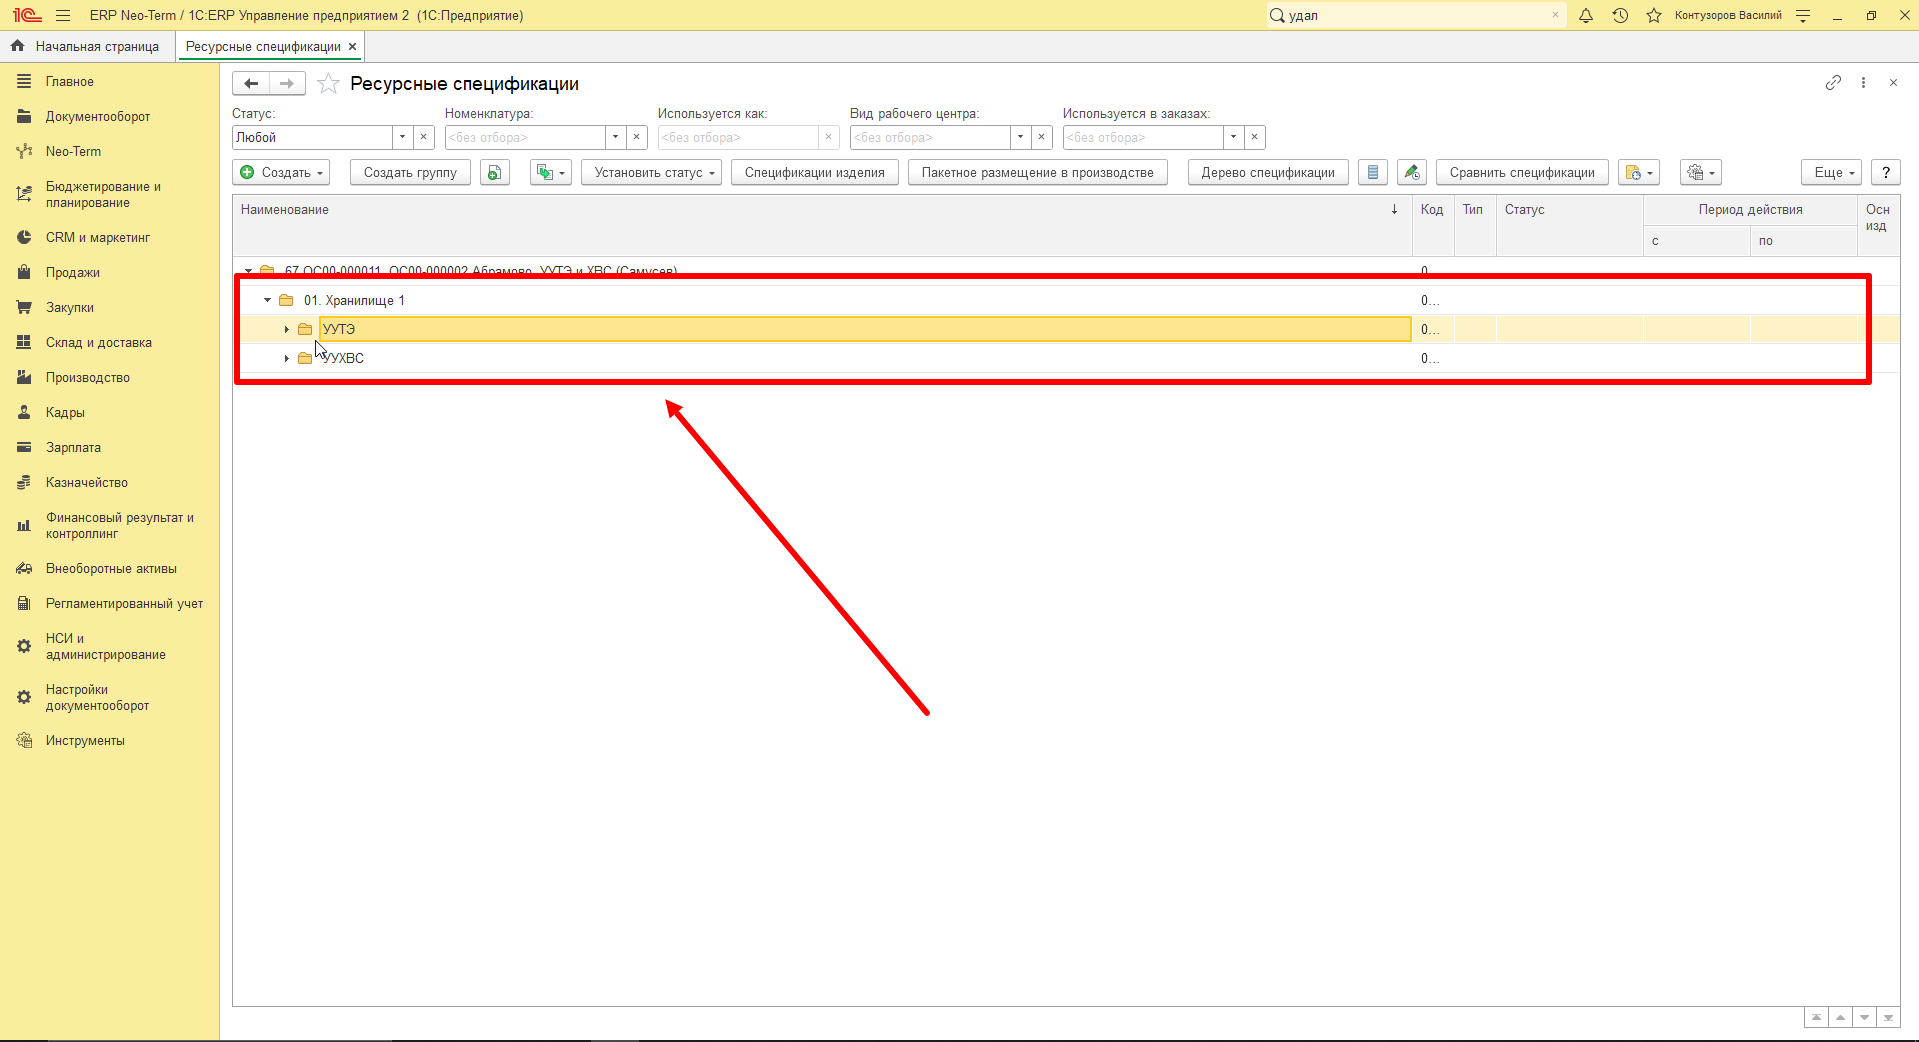This screenshot has width=1919, height=1042.
Task: Click the list view icon button
Action: coord(1373,172)
